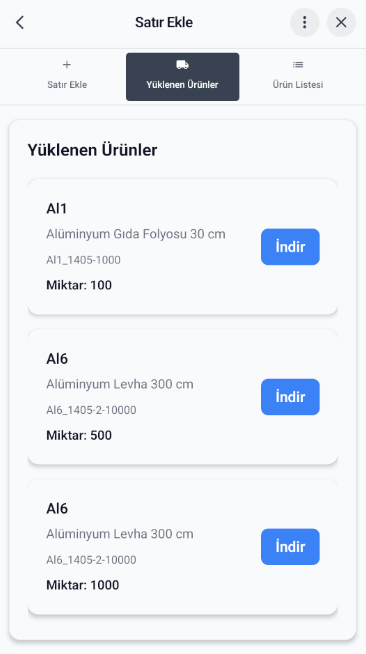The width and height of the screenshot is (366, 654).
Task: Click İndir for Al6 with Miktar 500
Action: coord(290,397)
